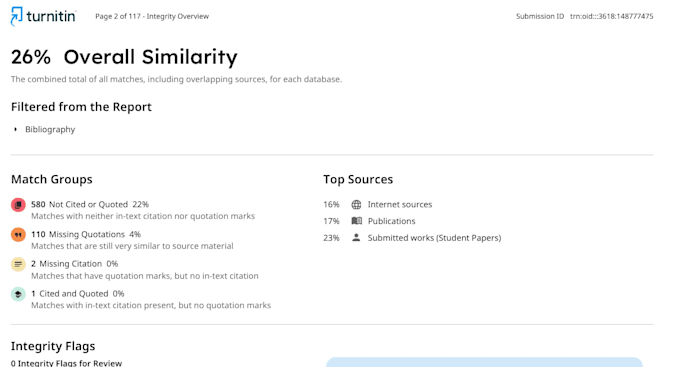Click the green Cited and Quoted icon
The image size is (680, 367).
(x=18, y=294)
